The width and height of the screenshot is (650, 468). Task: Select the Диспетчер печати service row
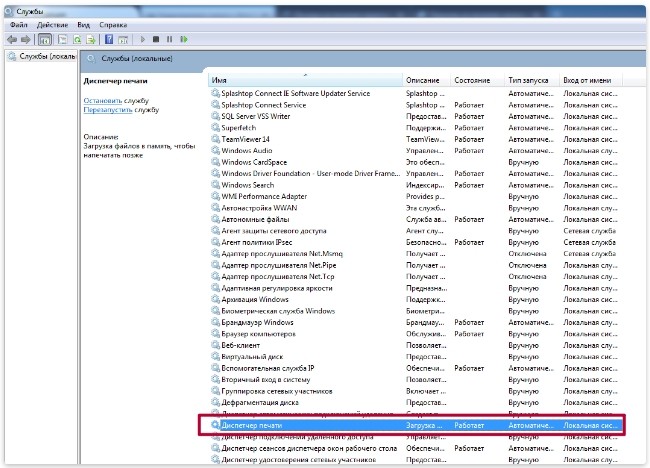pos(416,425)
